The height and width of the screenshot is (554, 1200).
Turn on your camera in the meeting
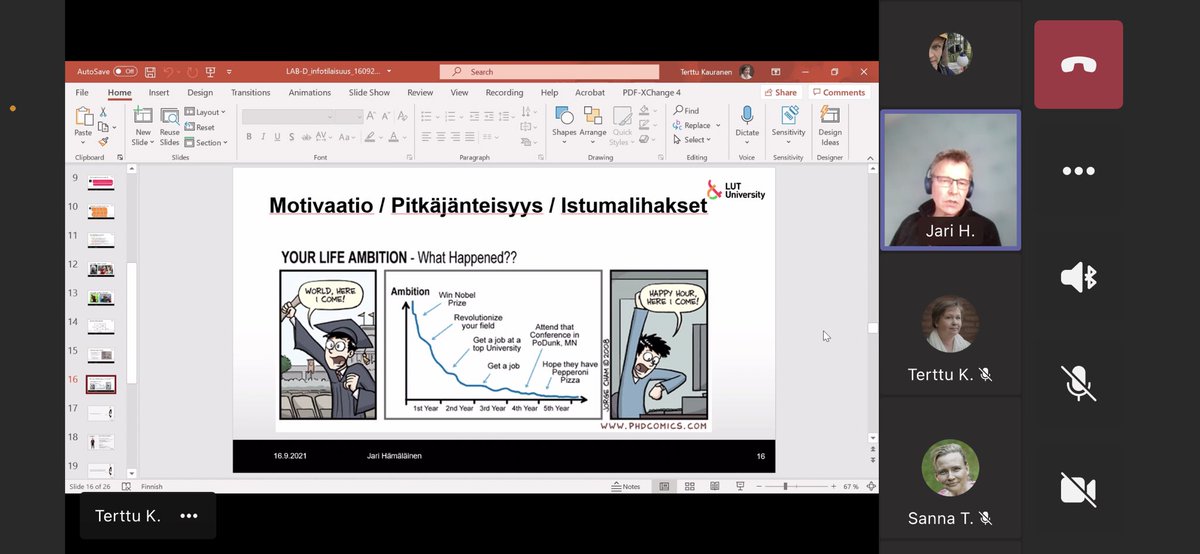1078,489
